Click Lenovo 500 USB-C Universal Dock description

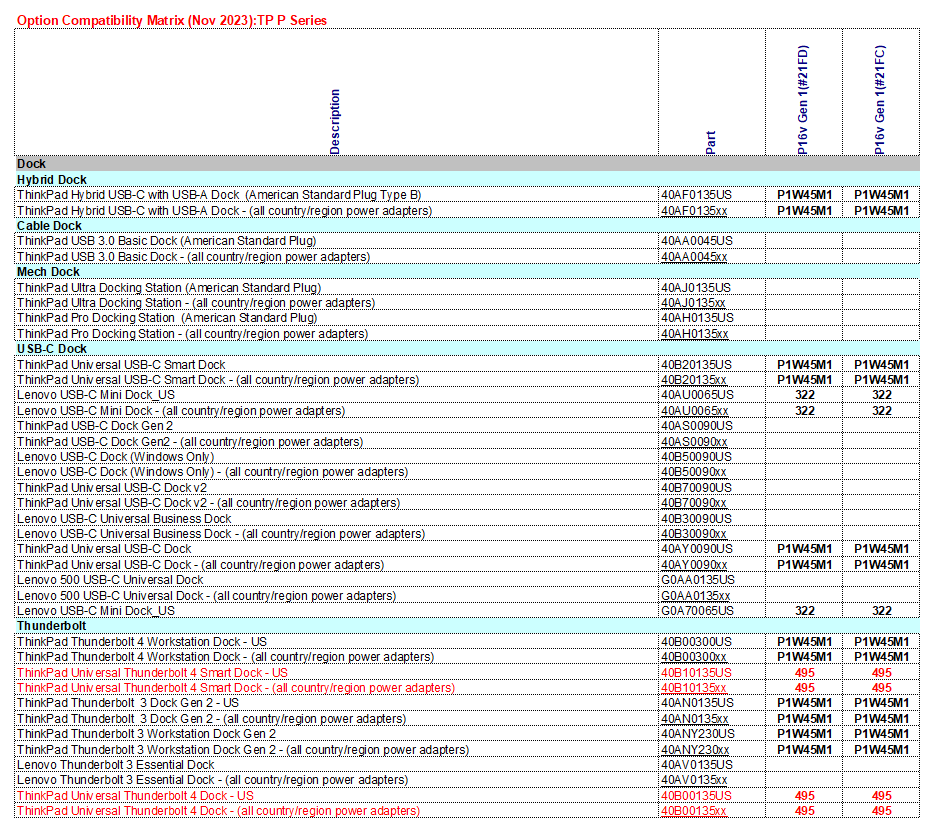click(x=110, y=580)
